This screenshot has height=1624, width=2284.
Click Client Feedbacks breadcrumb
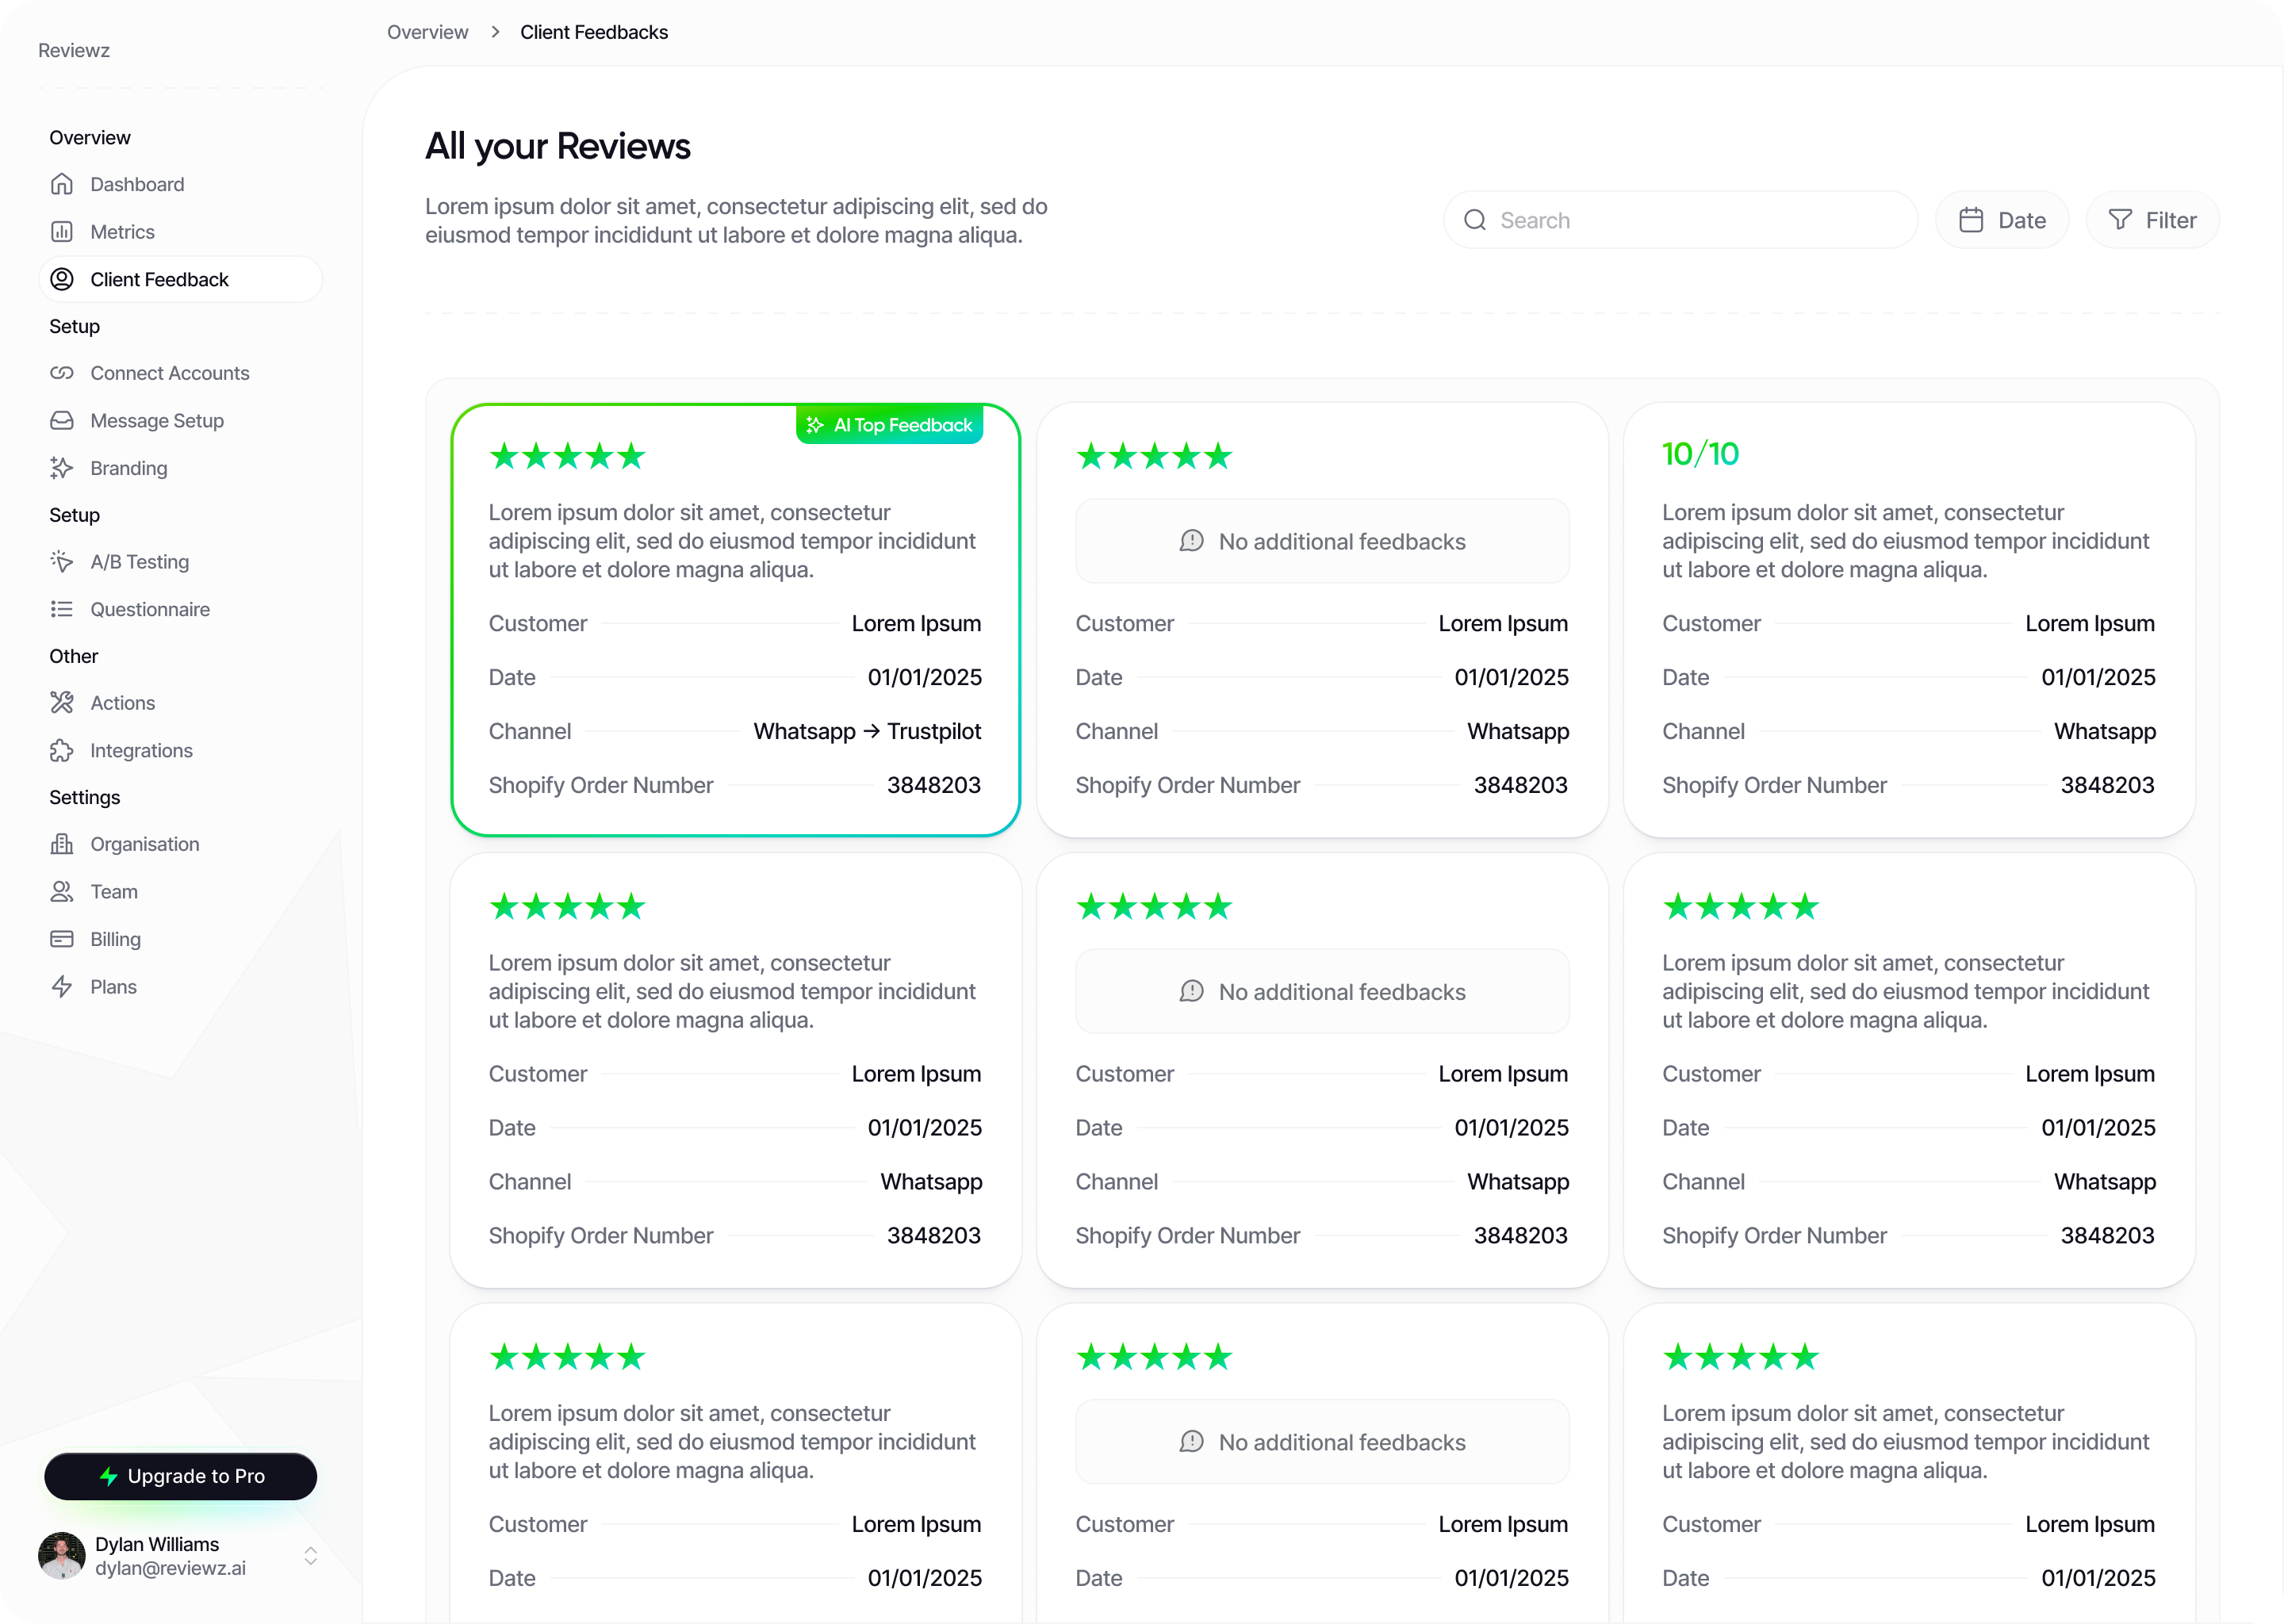(594, 32)
